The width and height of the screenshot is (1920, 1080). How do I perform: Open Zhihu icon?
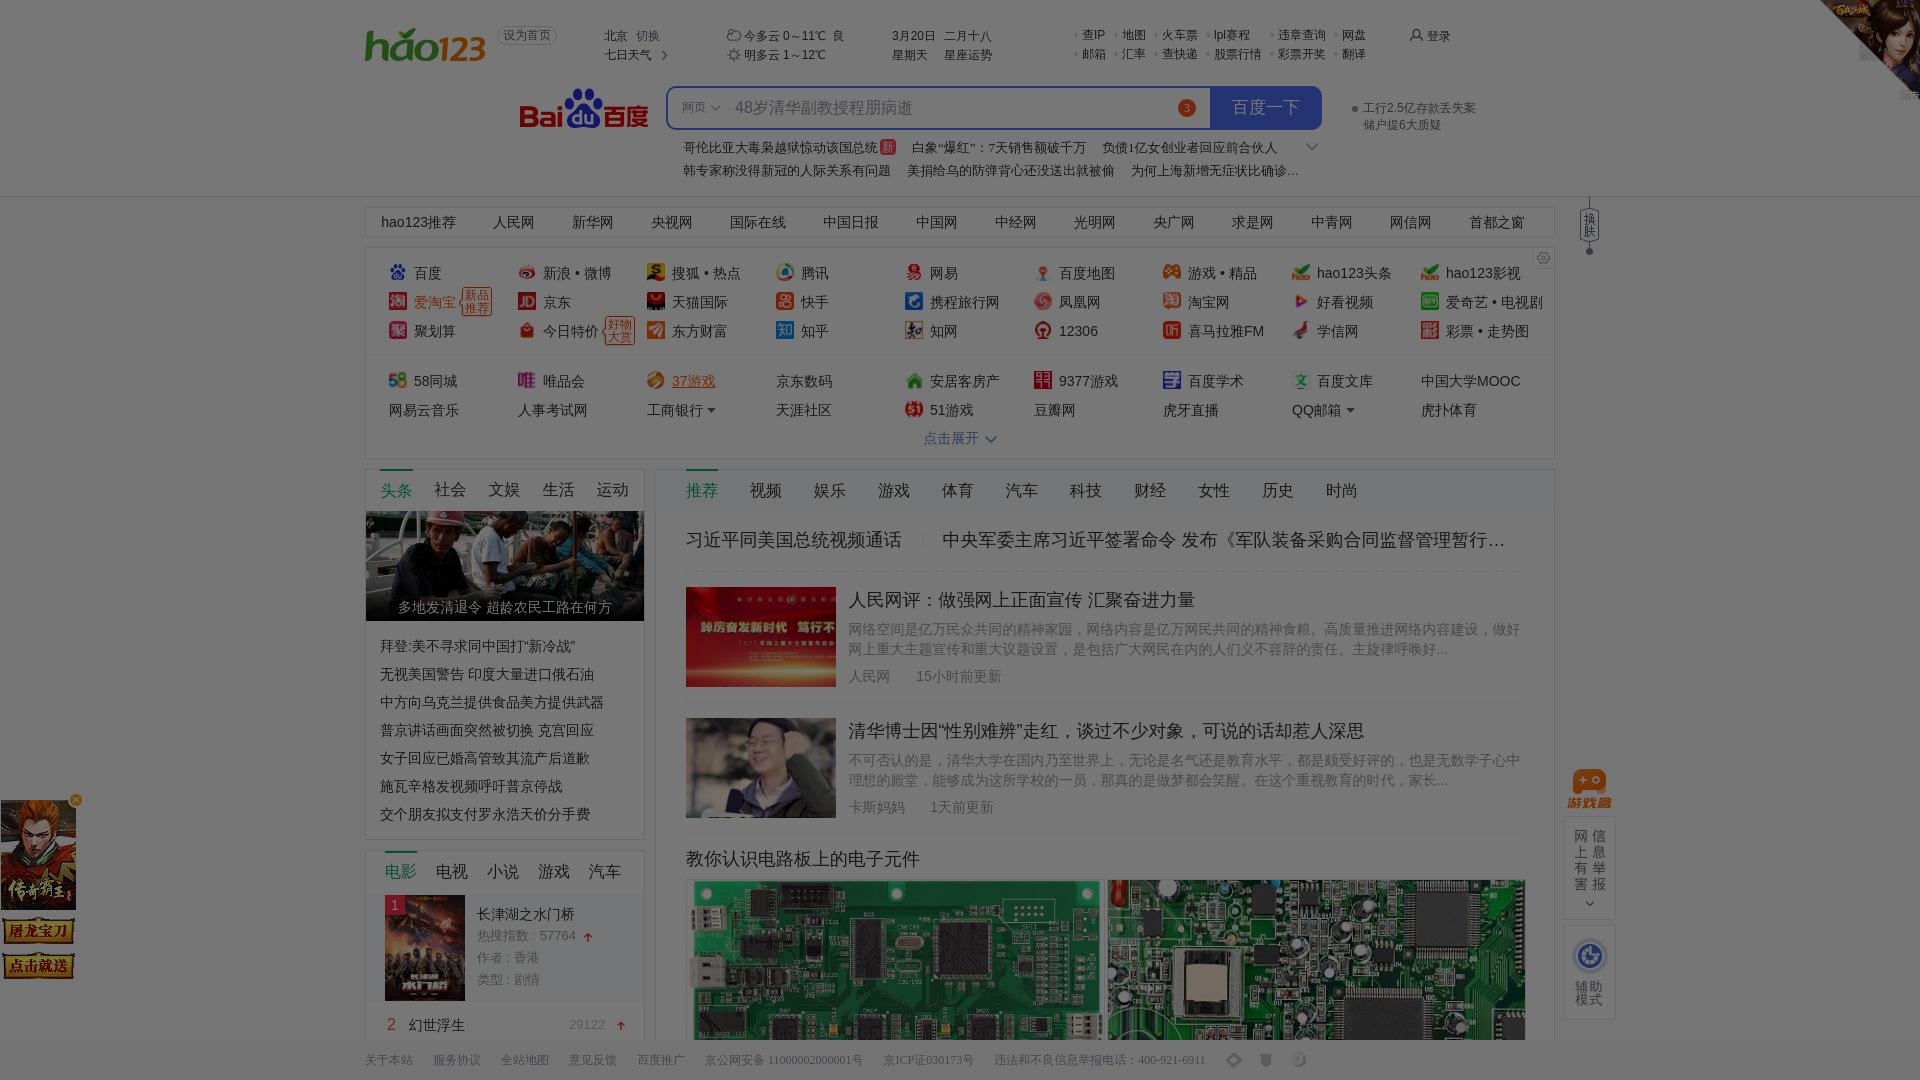click(785, 330)
